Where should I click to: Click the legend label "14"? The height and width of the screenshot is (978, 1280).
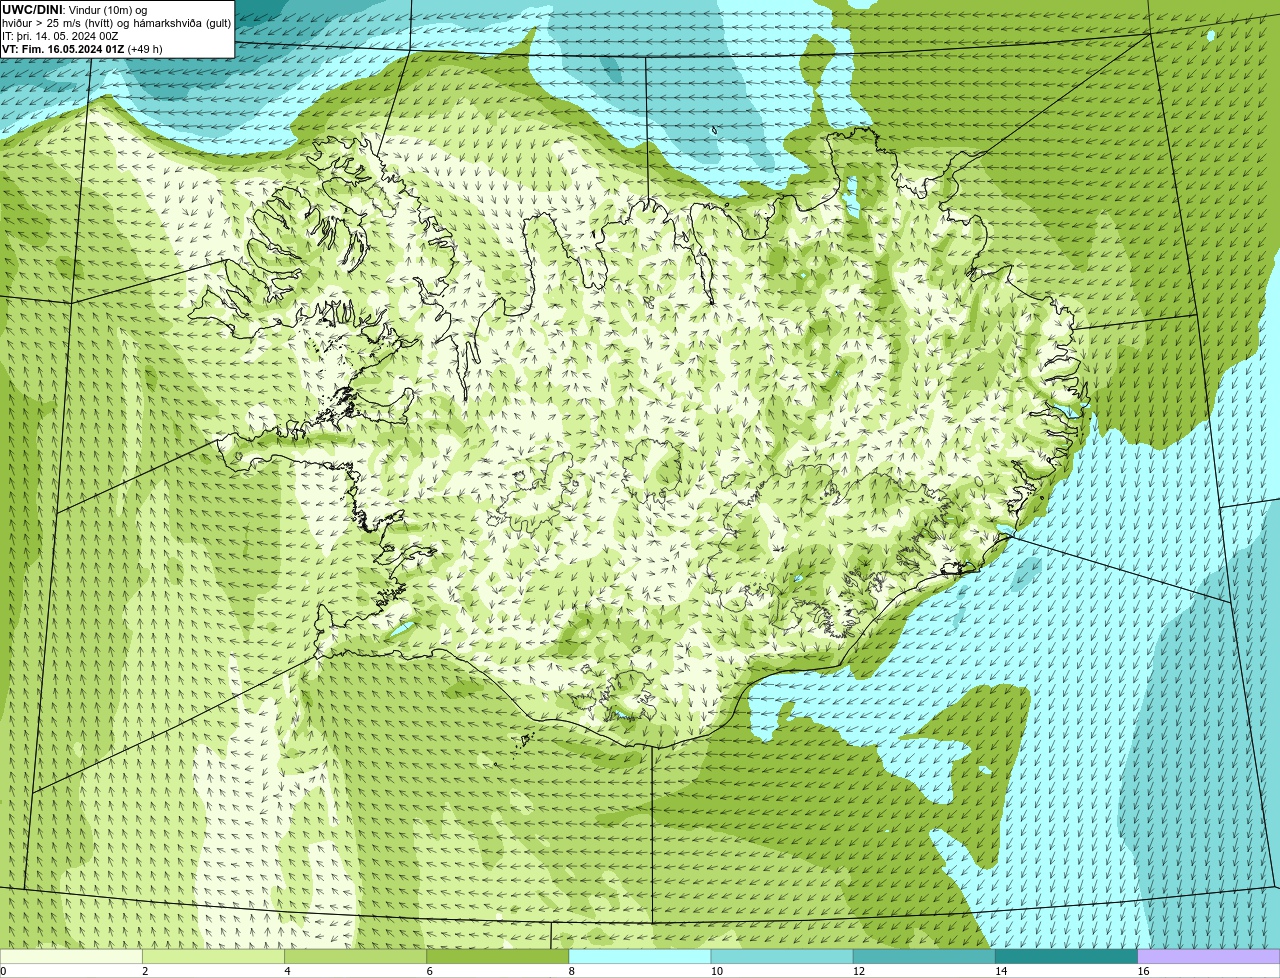1001,971
